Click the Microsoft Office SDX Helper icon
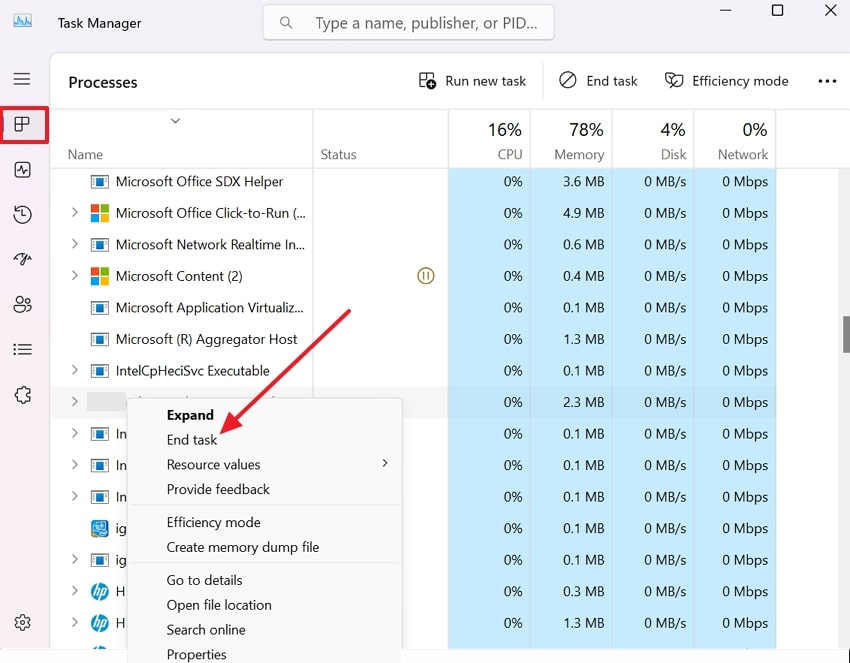 pyautogui.click(x=100, y=182)
